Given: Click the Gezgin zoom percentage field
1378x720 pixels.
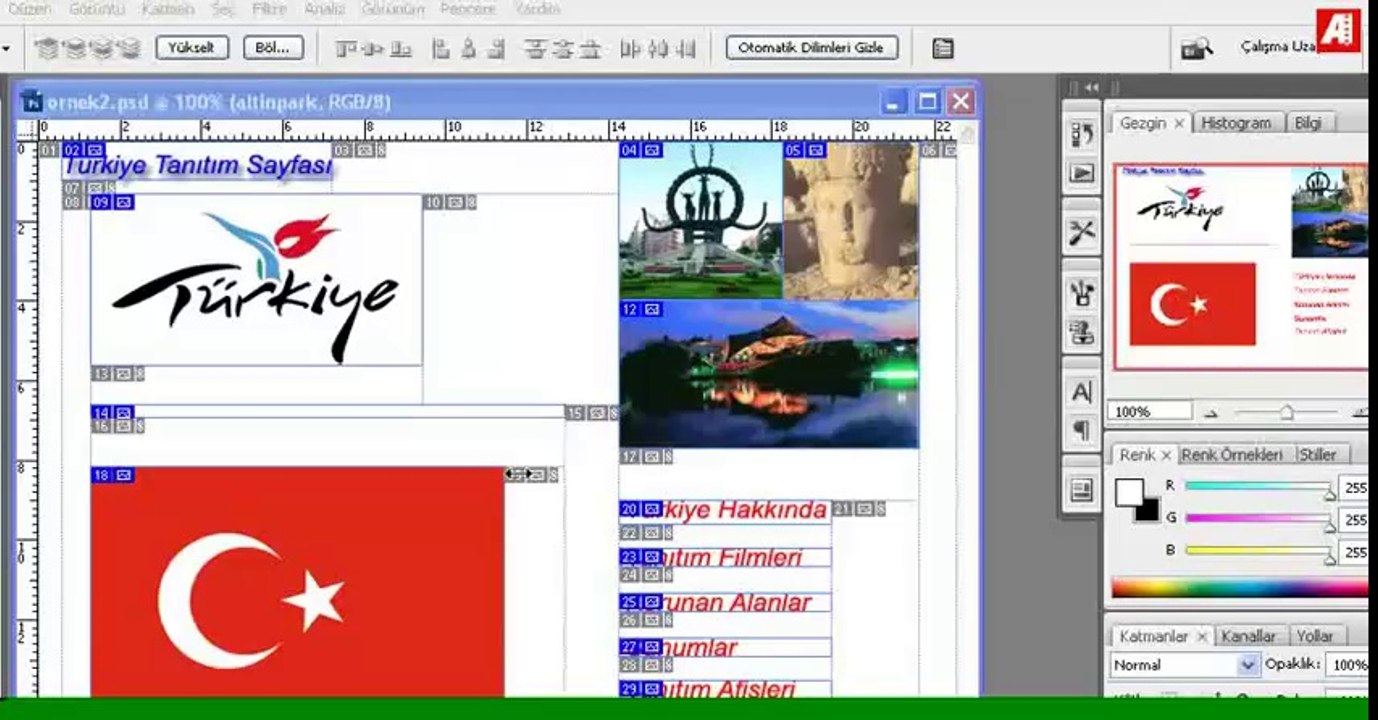Looking at the screenshot, I should point(1150,412).
